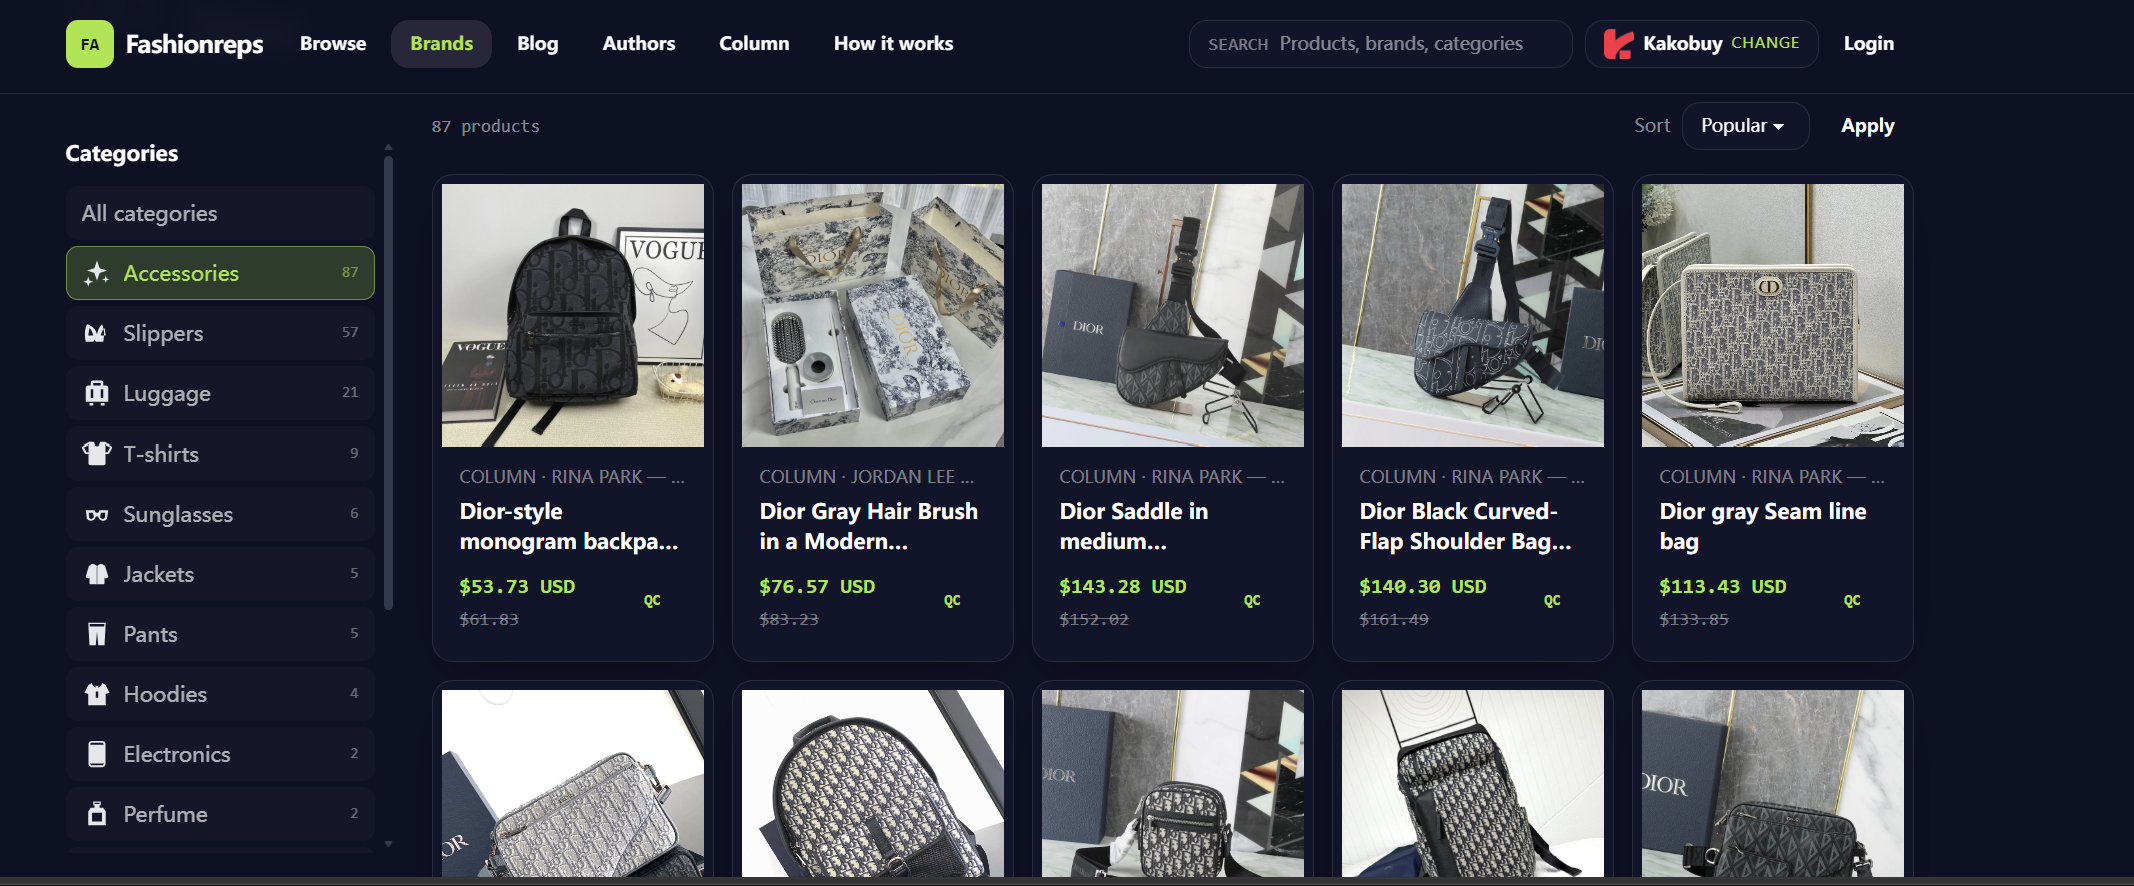Click the green FA logo icon
The height and width of the screenshot is (886, 2134).
(90, 44)
